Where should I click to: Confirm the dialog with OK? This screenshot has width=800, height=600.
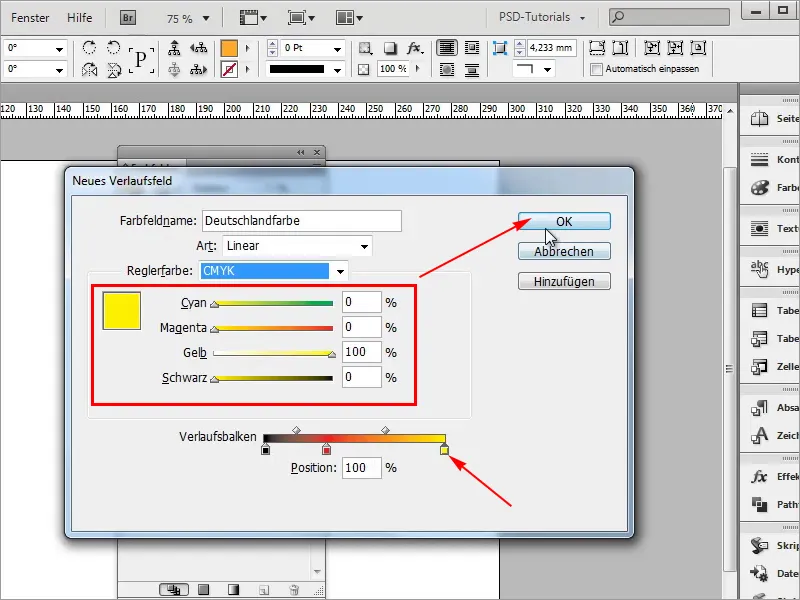pos(563,221)
